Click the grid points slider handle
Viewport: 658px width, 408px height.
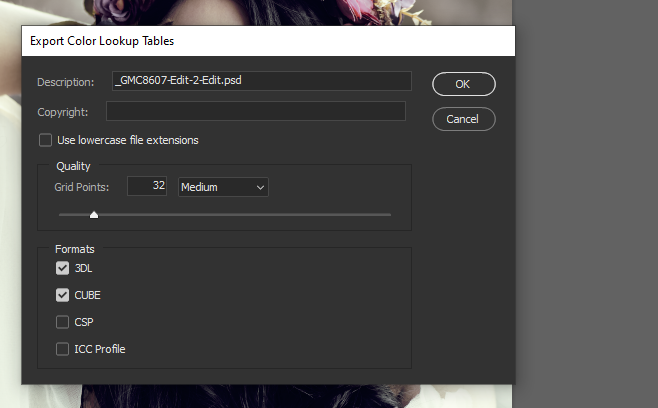click(94, 215)
